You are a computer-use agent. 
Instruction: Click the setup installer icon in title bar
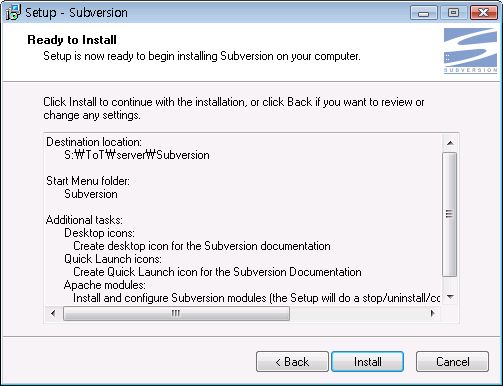point(13,13)
